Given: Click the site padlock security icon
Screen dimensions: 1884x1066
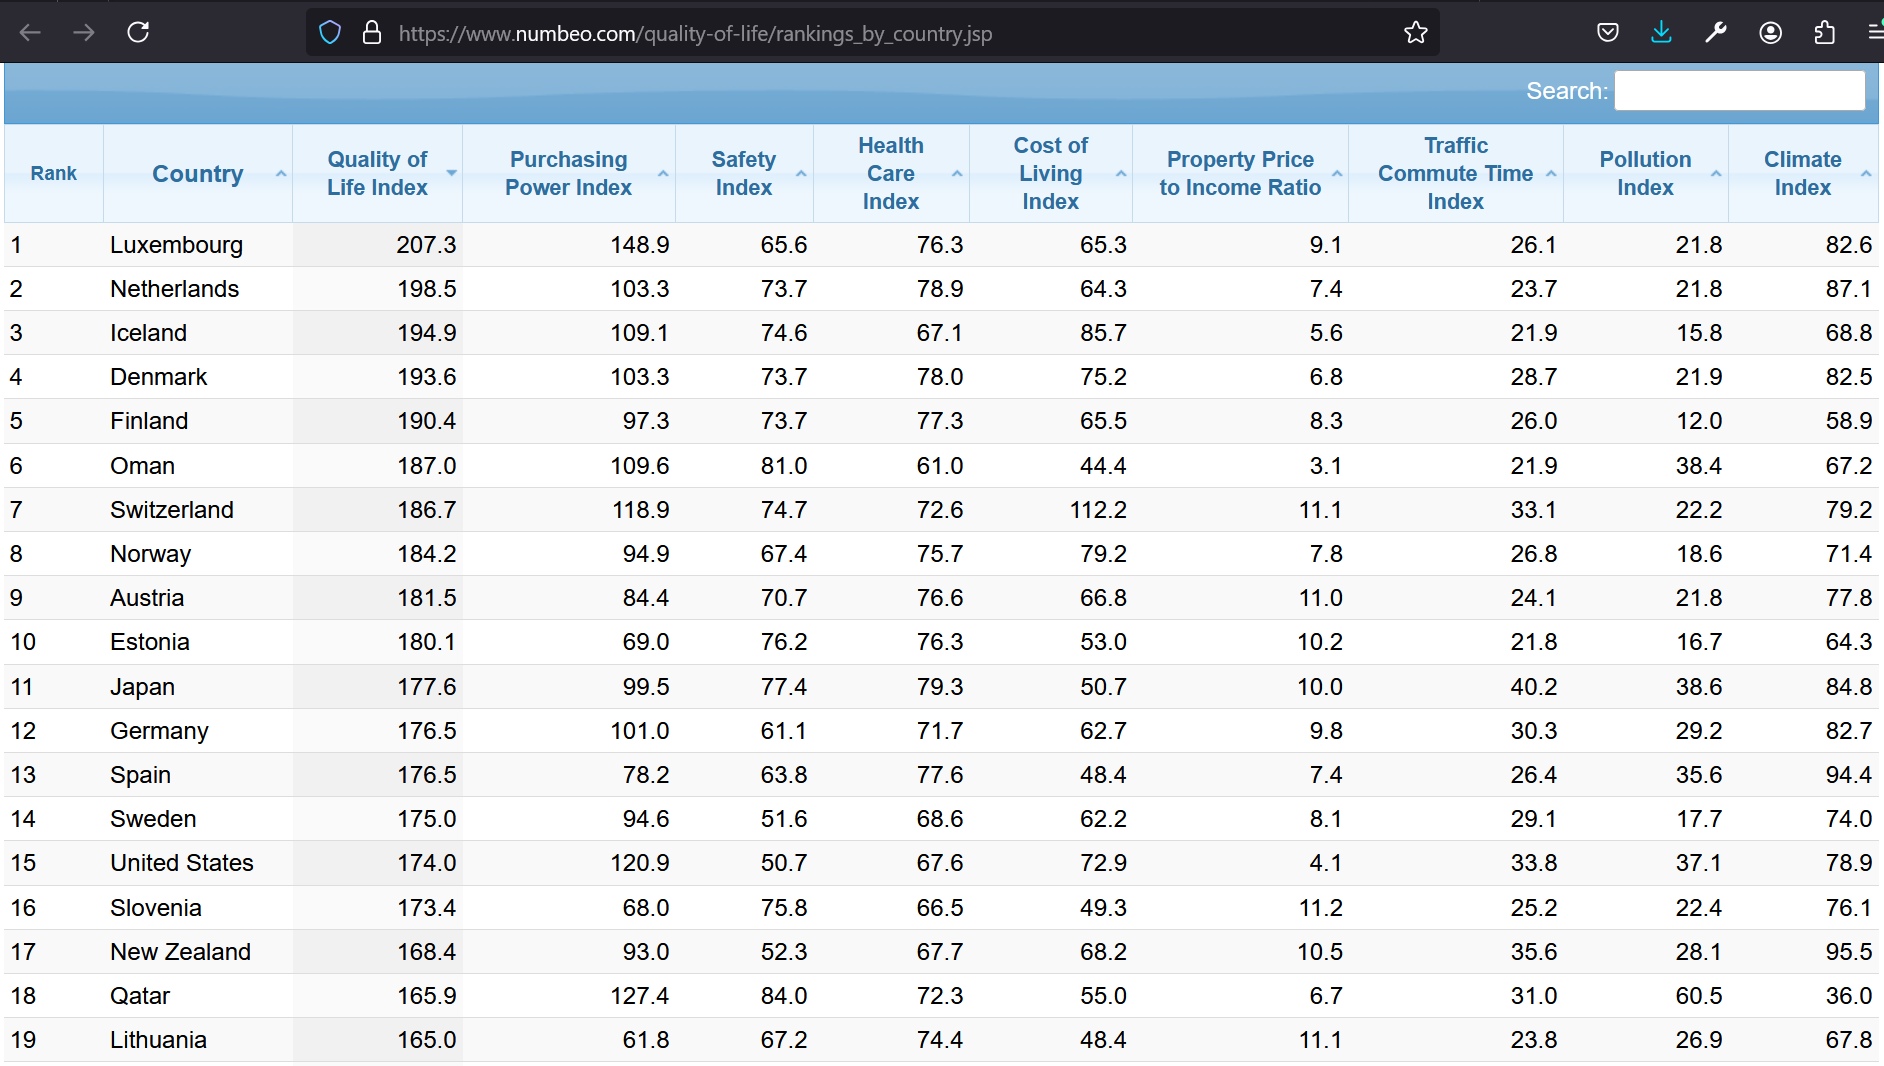Looking at the screenshot, I should click(x=372, y=33).
